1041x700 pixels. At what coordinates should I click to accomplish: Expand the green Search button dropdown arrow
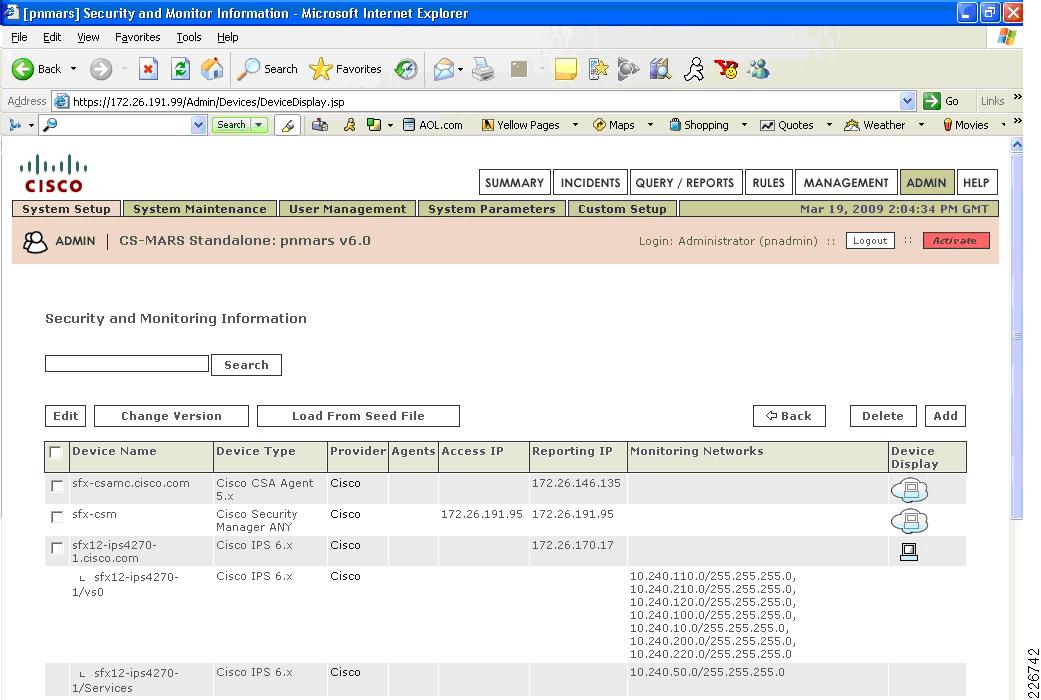[x=259, y=125]
